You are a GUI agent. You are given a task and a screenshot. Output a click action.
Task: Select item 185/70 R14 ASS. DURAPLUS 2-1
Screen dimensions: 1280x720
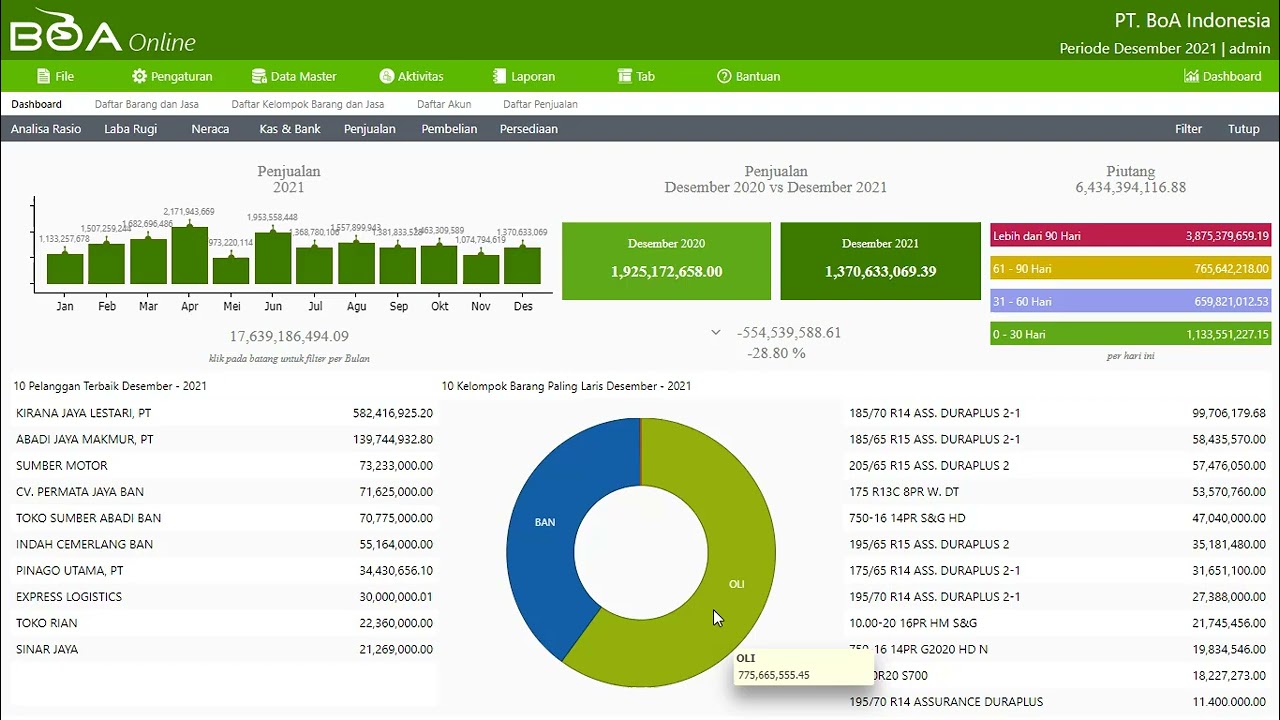click(x=1058, y=413)
